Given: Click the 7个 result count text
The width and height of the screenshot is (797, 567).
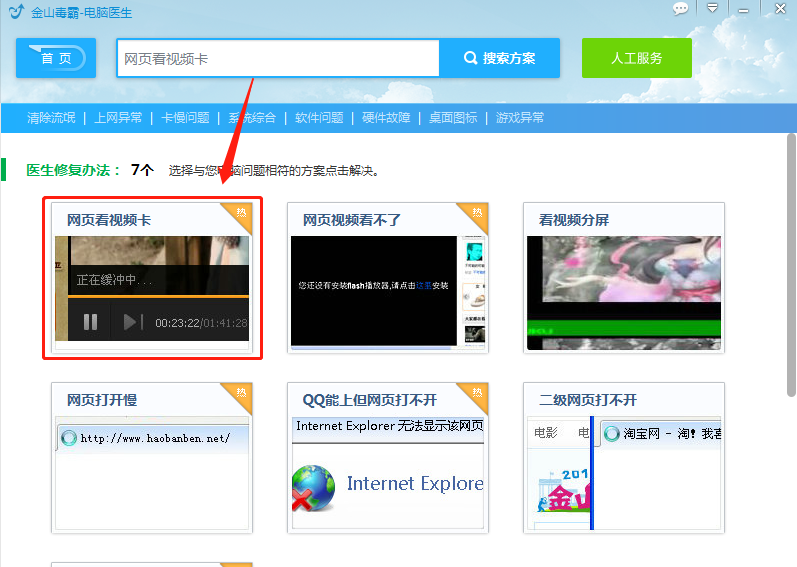Looking at the screenshot, I should coord(142,170).
